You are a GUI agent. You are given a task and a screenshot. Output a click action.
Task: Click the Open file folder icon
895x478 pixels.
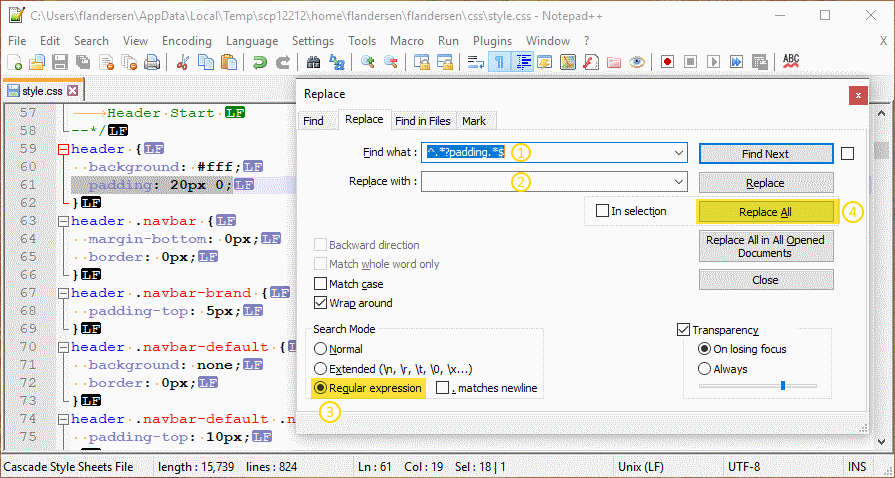coord(37,62)
